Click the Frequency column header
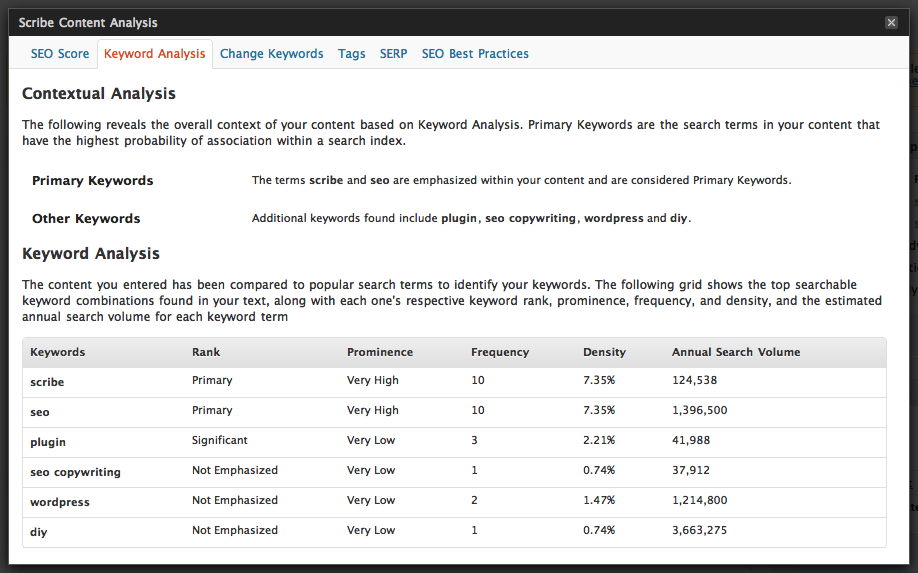The width and height of the screenshot is (918, 573). click(500, 352)
